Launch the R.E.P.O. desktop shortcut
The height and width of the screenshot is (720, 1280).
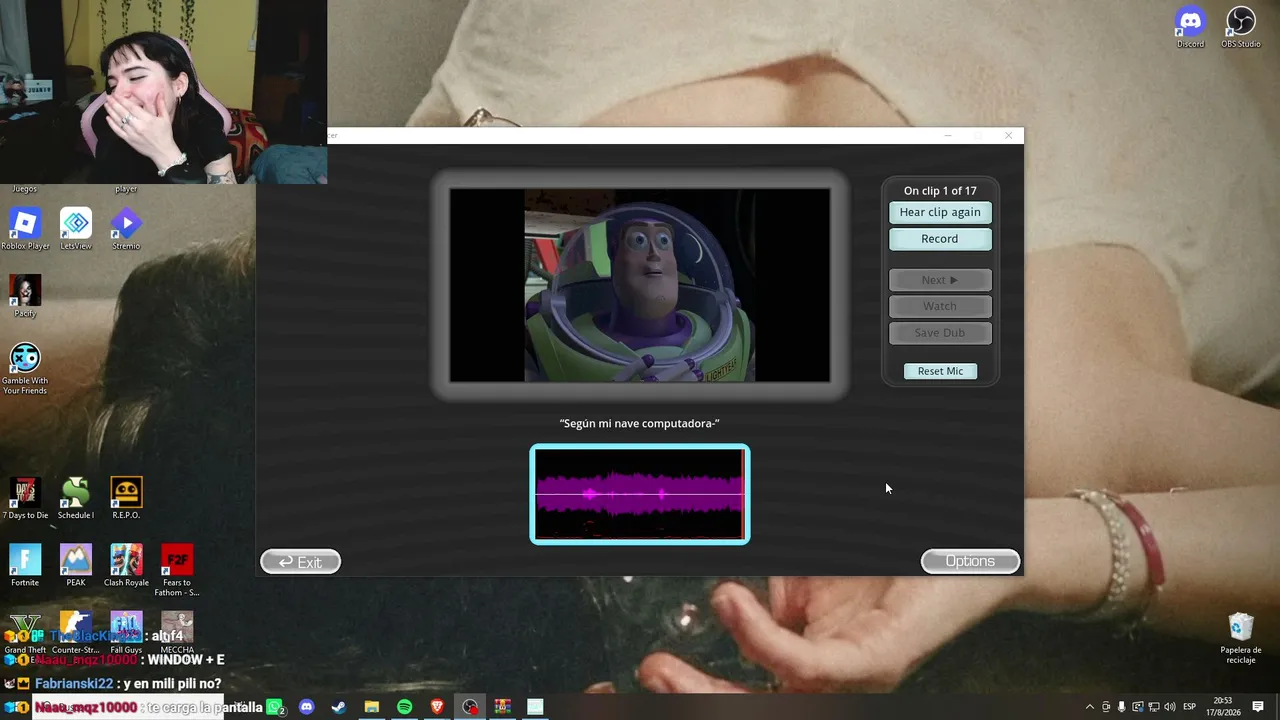[x=126, y=498]
